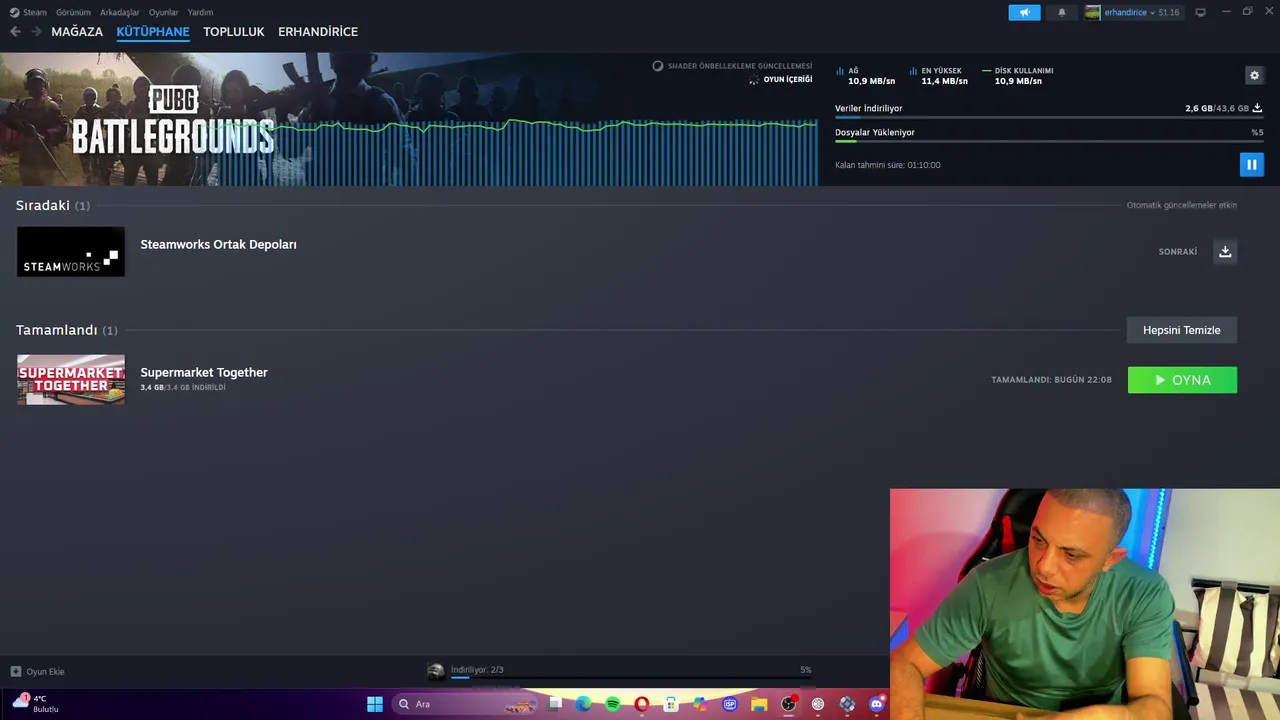1280x720 pixels.
Task: Click the bottom download progress bar
Action: tap(631, 678)
